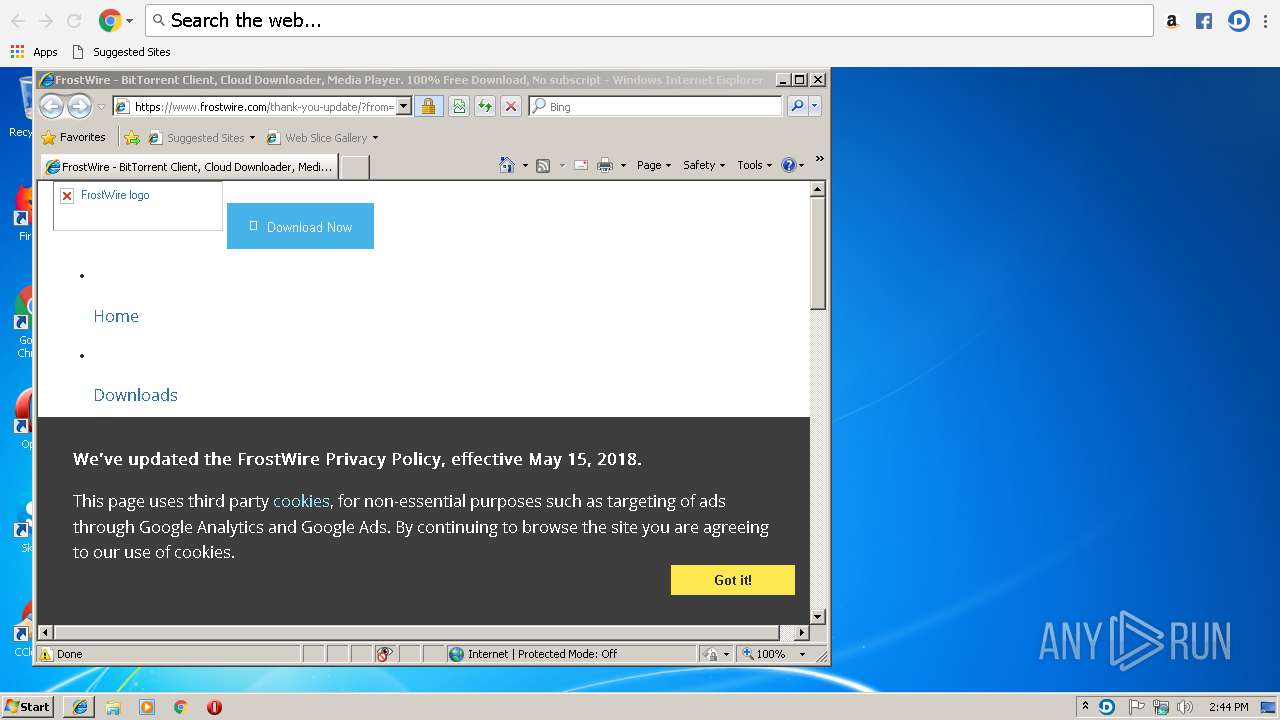This screenshot has height=720, width=1280.
Task: Click the broken FrostWire logo image
Action: click(138, 205)
